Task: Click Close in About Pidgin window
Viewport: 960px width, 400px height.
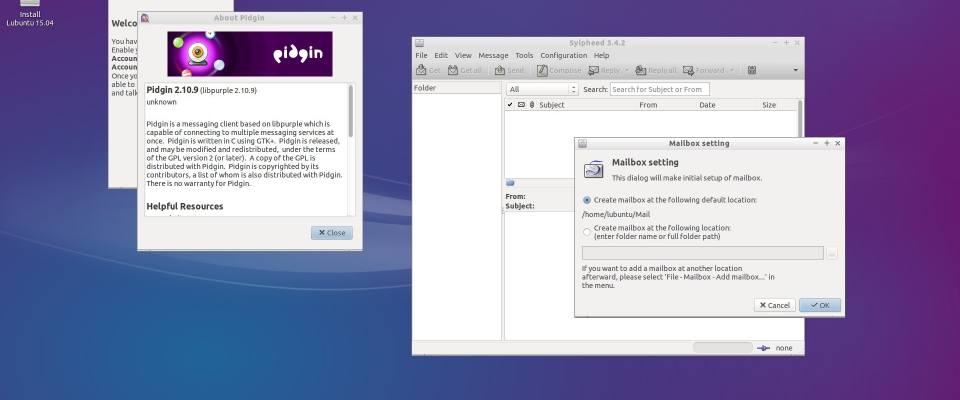Action: (331, 233)
